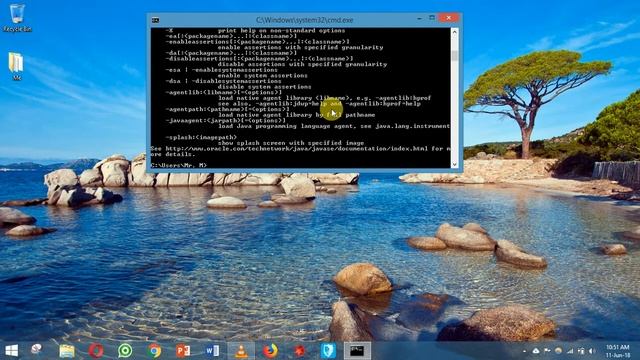Open File Explorer from the taskbar

point(67,351)
